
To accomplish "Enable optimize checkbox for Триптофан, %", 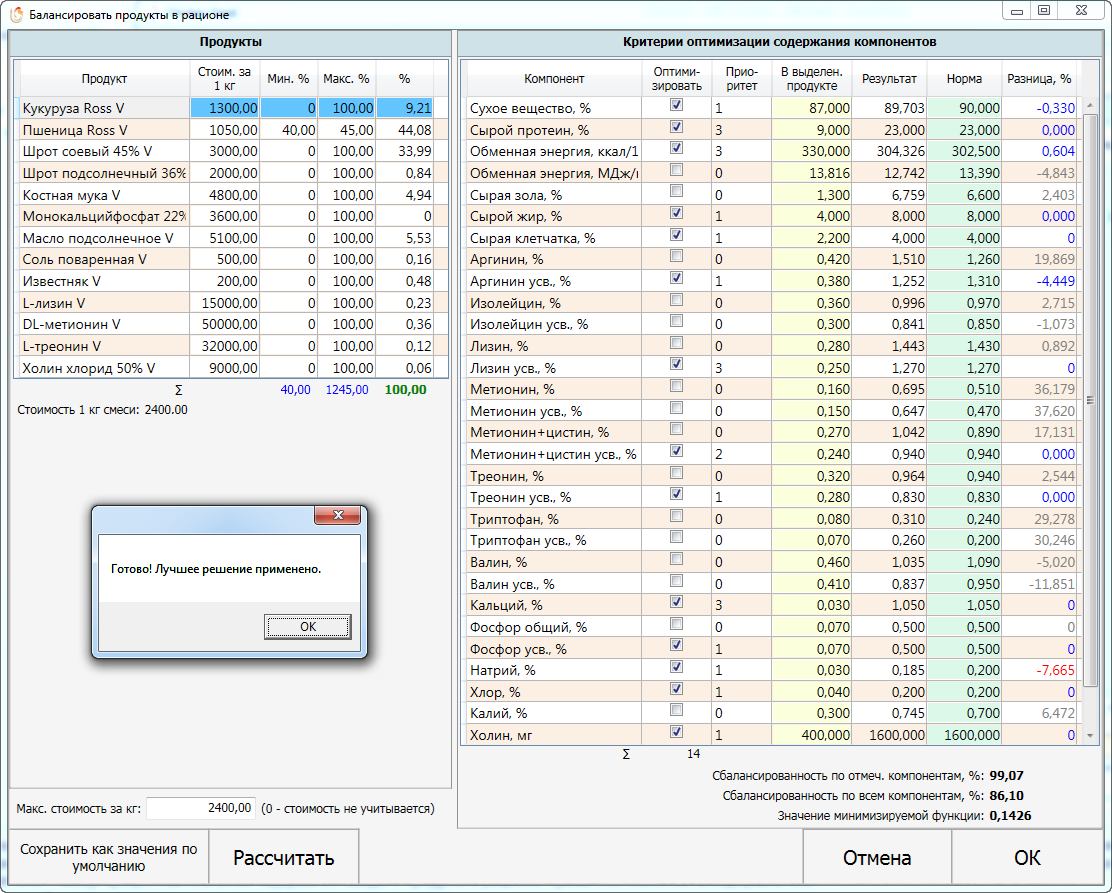I will tap(677, 516).
